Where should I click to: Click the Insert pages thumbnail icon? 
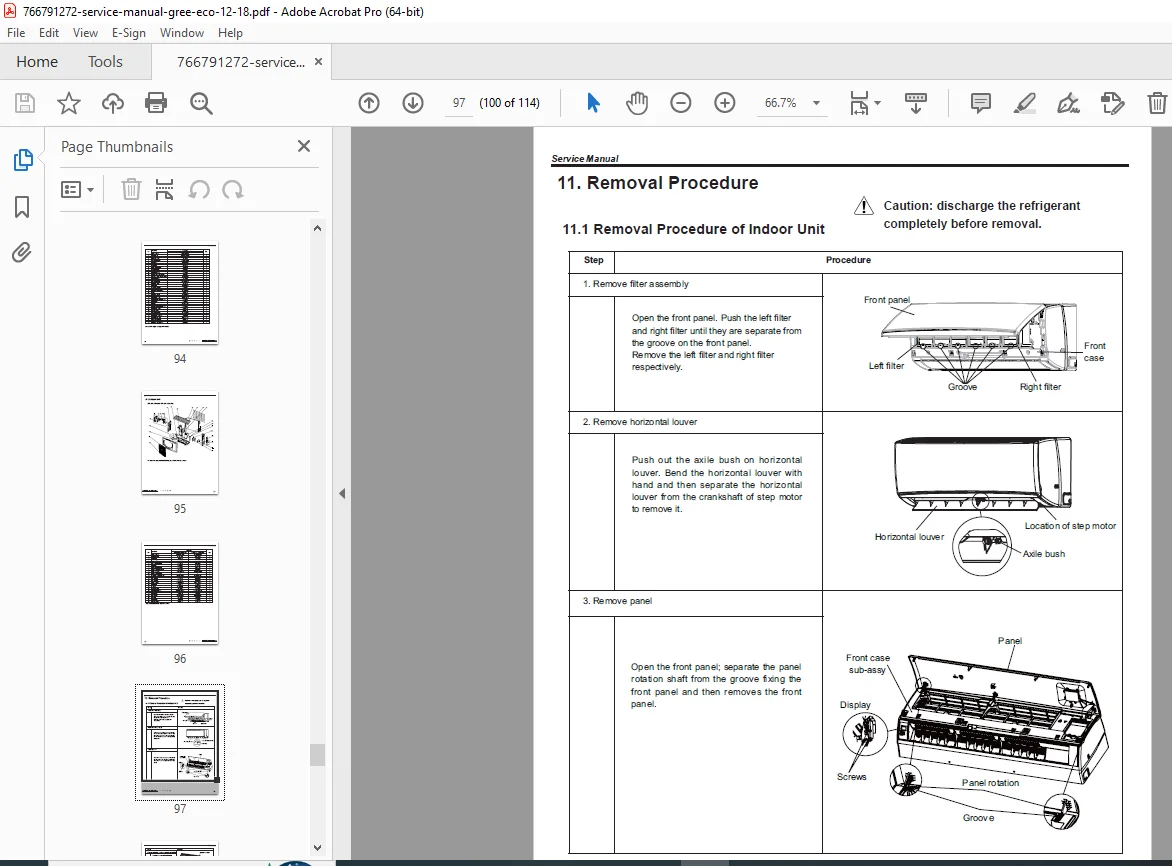(164, 190)
